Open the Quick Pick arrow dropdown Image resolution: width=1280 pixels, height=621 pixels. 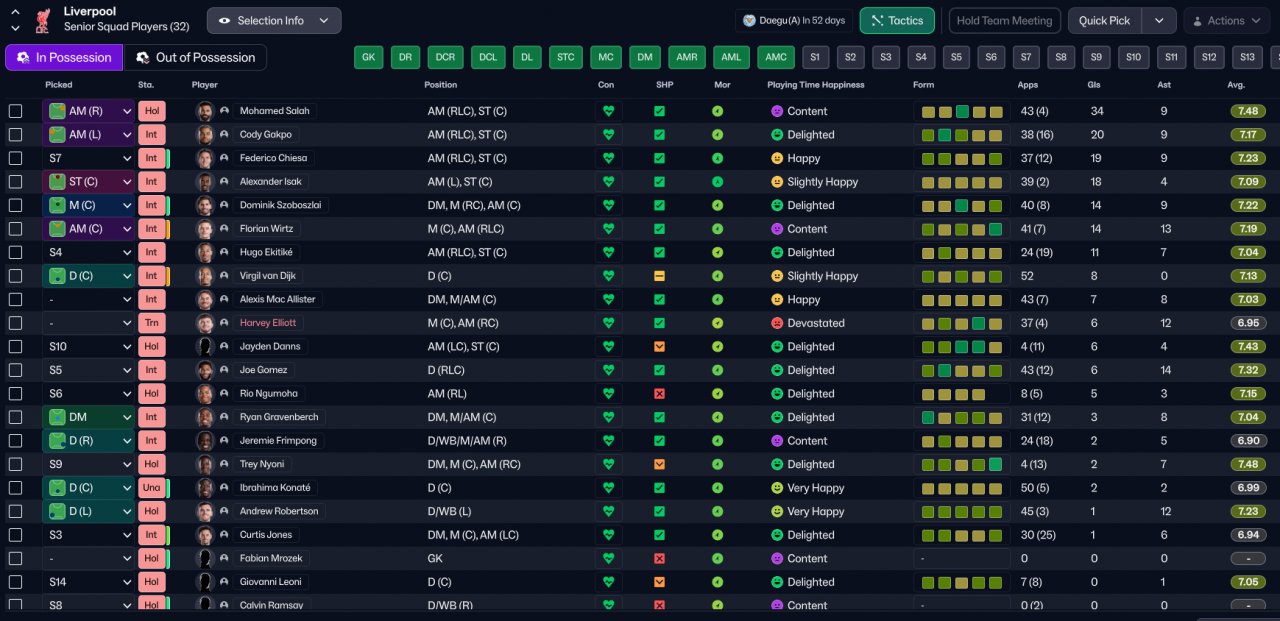tap(1159, 20)
